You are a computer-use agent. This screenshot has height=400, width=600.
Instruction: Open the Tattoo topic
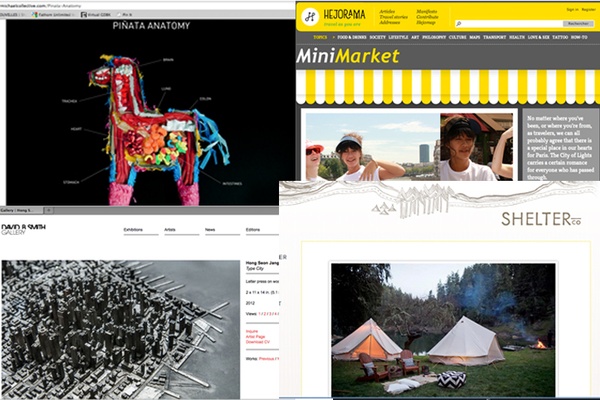560,37
